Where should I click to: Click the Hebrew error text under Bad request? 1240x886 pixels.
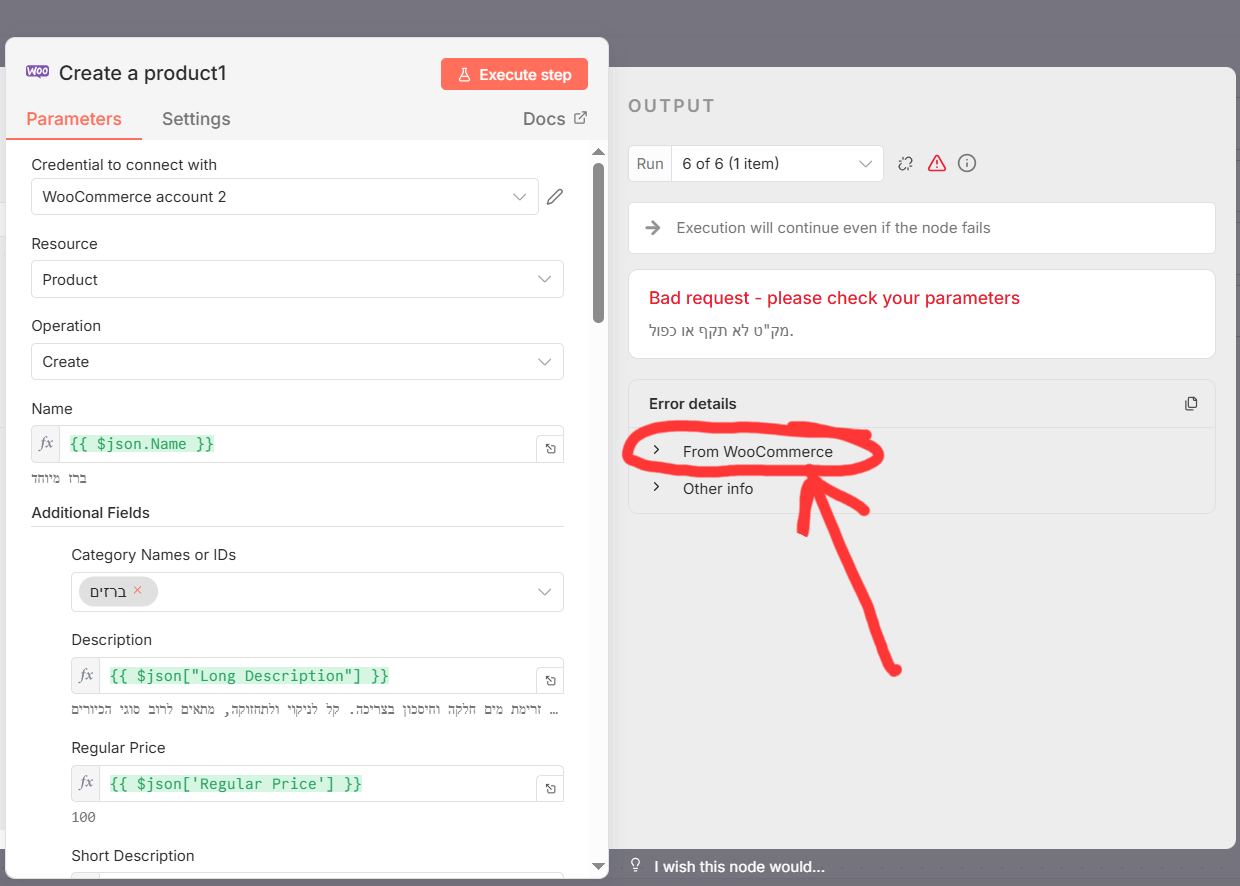[x=721, y=330]
